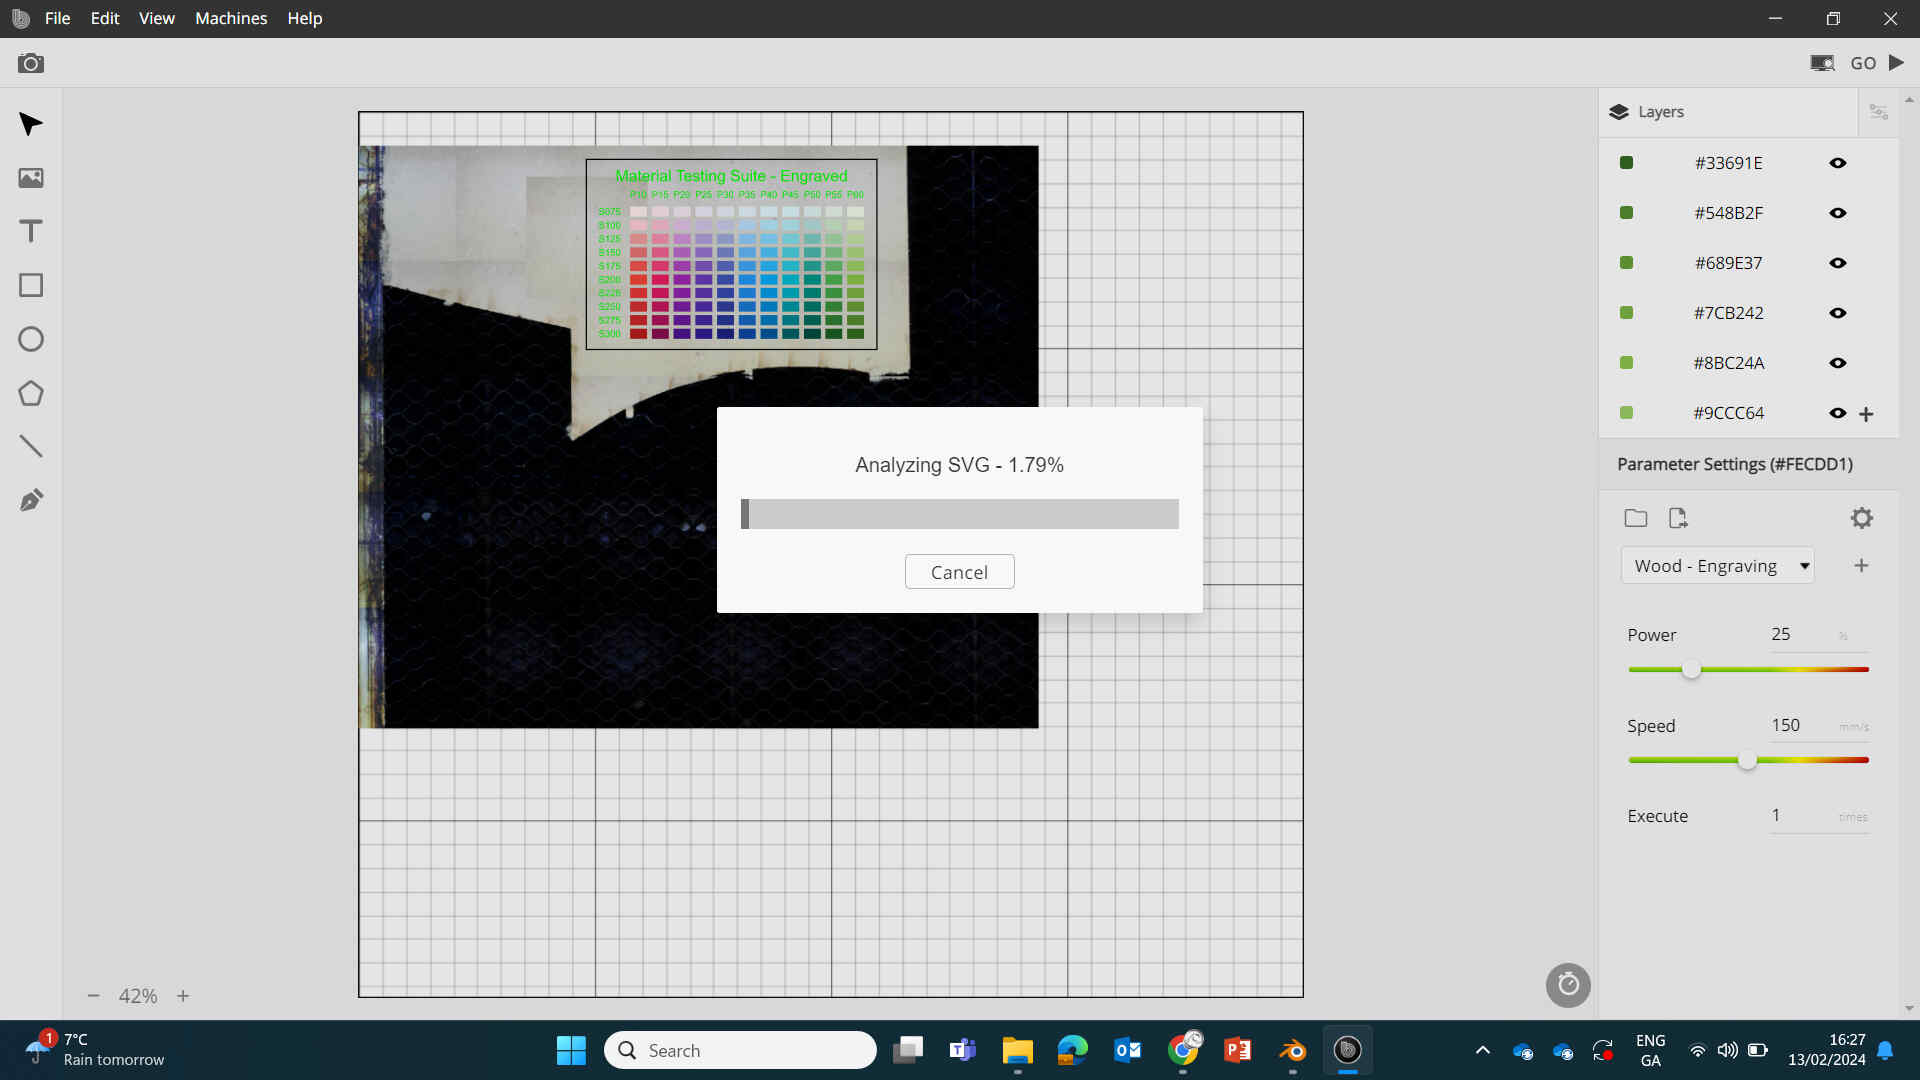
Task: Add a new layer with plus icon
Action: tap(1866, 414)
